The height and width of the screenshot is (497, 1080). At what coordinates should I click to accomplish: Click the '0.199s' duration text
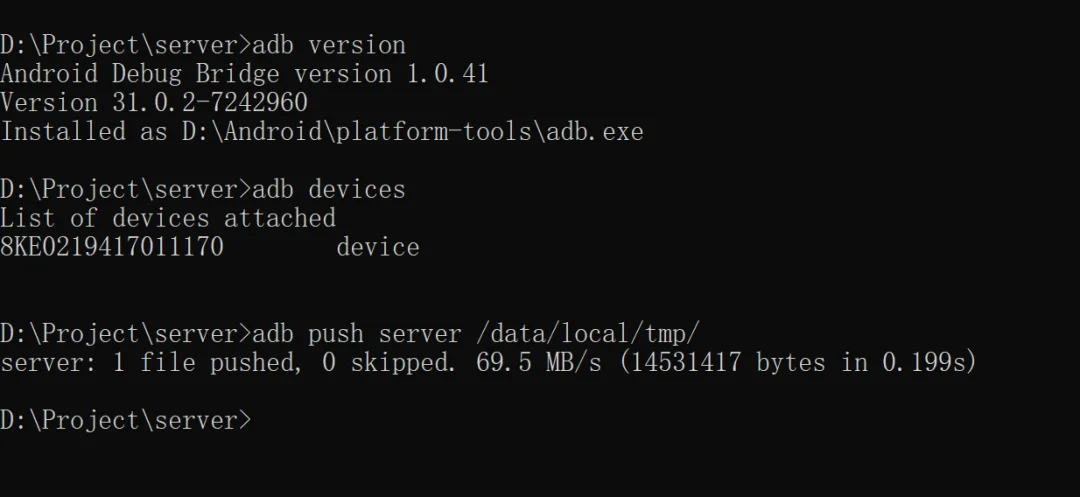(x=924, y=363)
